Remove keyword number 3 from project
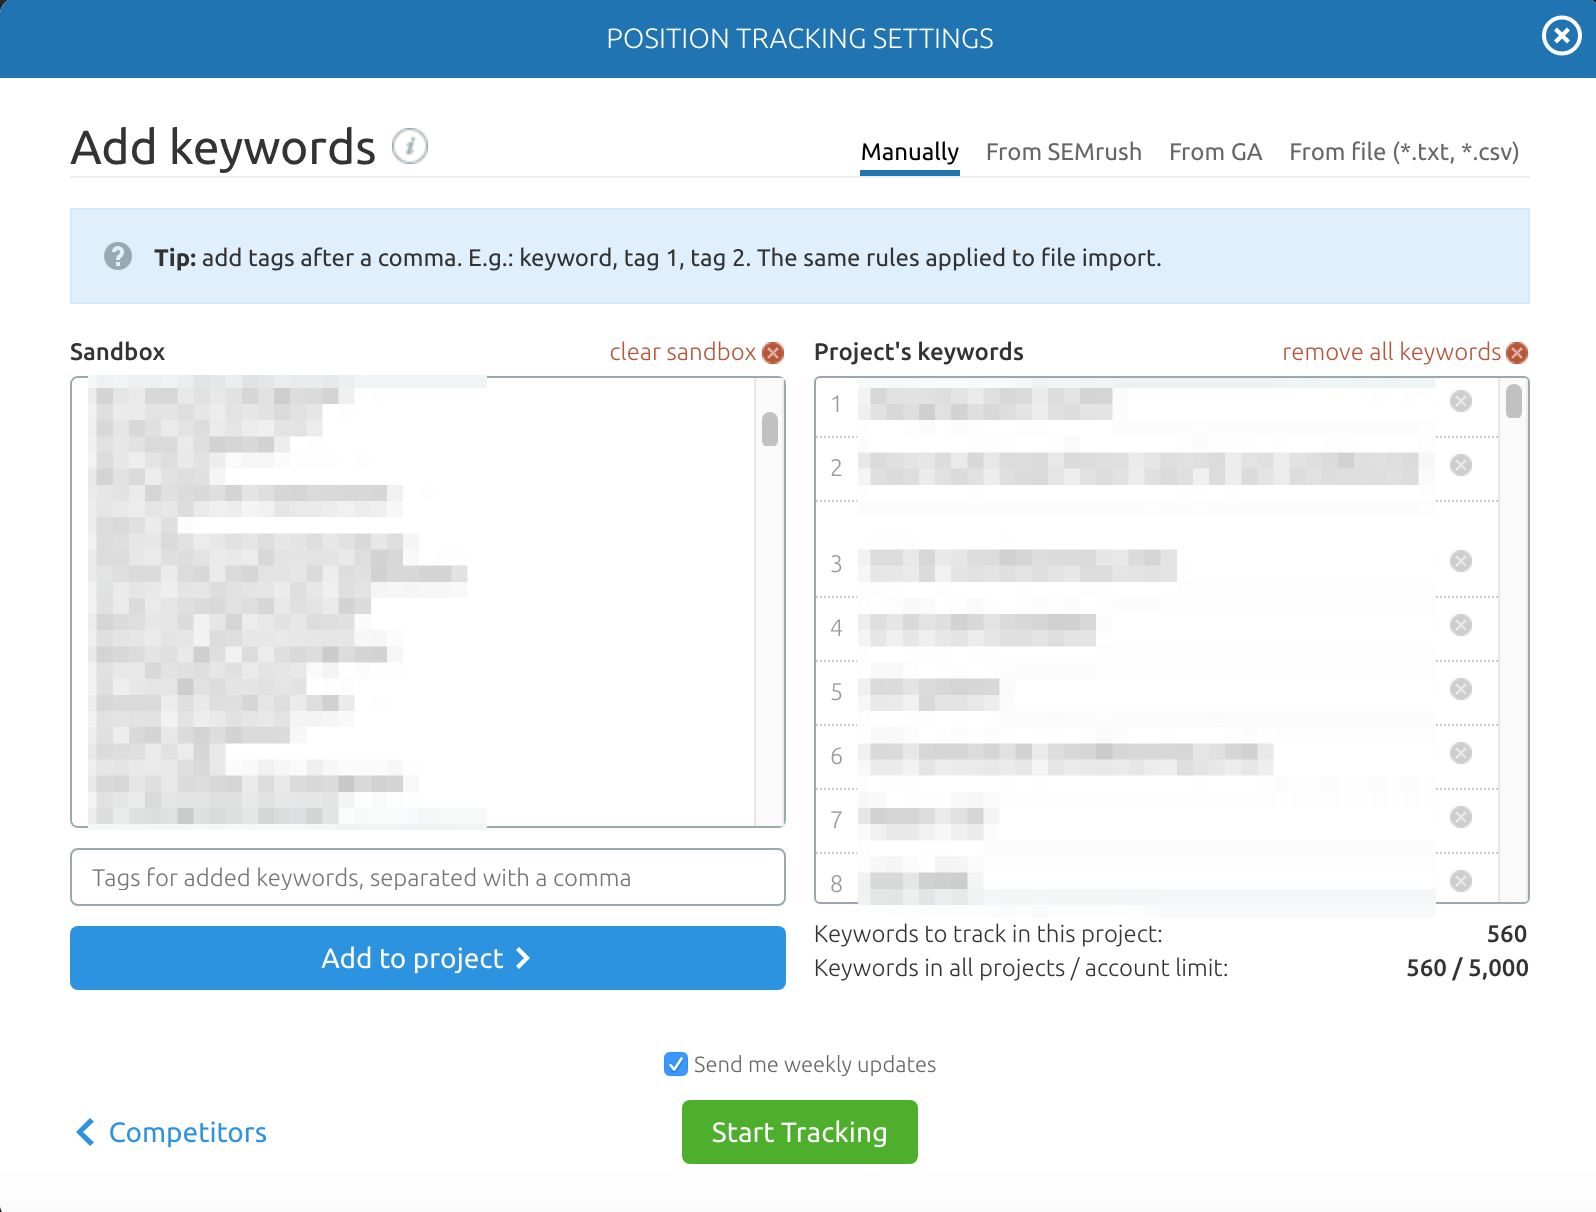 1461,561
